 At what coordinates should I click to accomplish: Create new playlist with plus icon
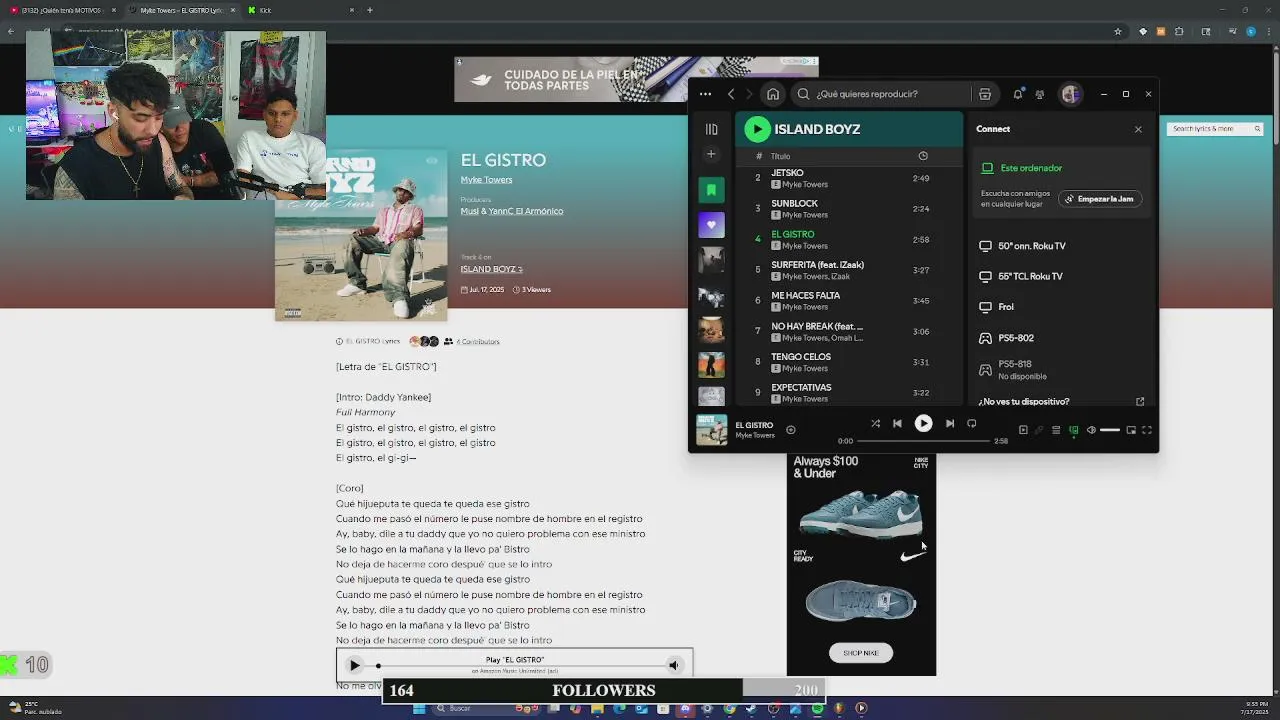711,154
